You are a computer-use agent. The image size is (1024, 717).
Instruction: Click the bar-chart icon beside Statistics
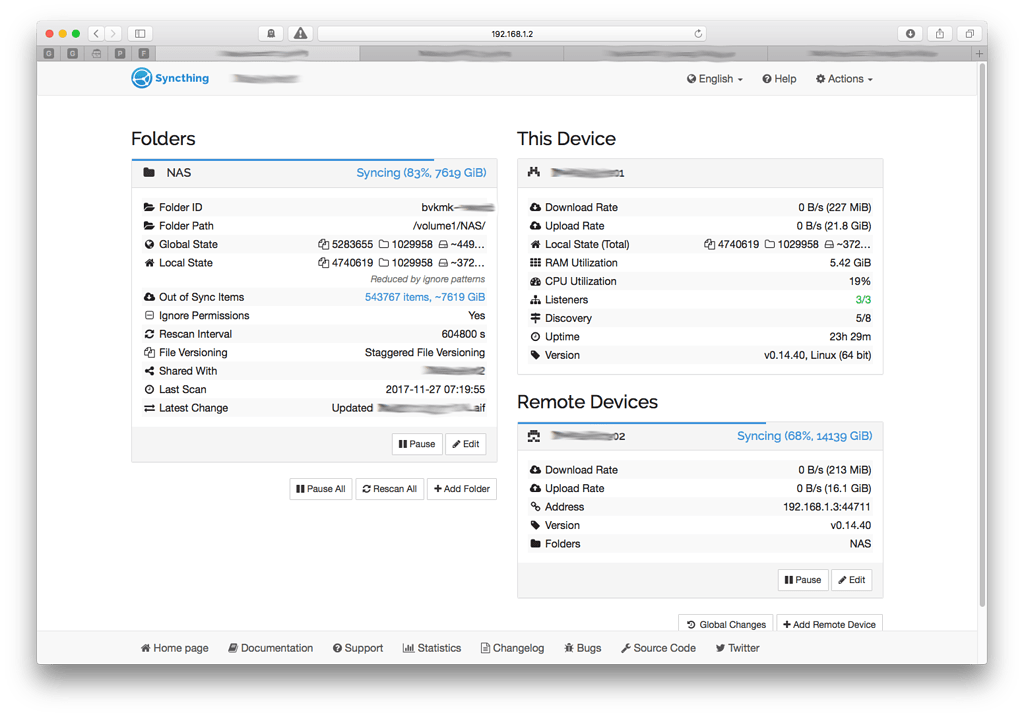pos(409,647)
